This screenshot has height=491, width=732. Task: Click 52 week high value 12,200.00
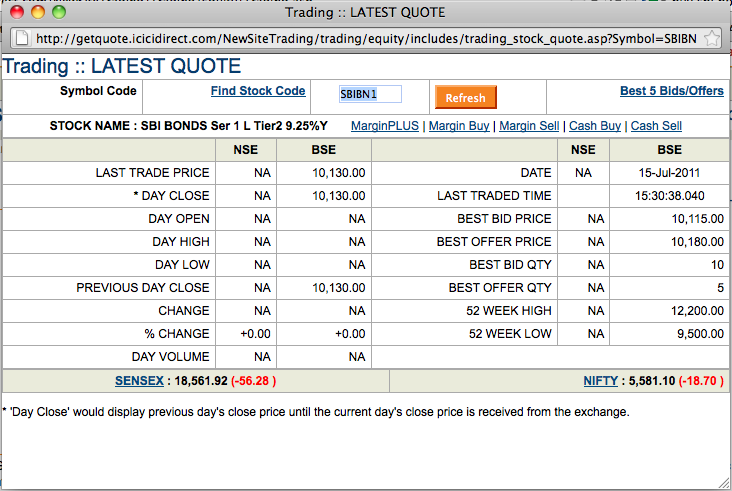tap(697, 310)
